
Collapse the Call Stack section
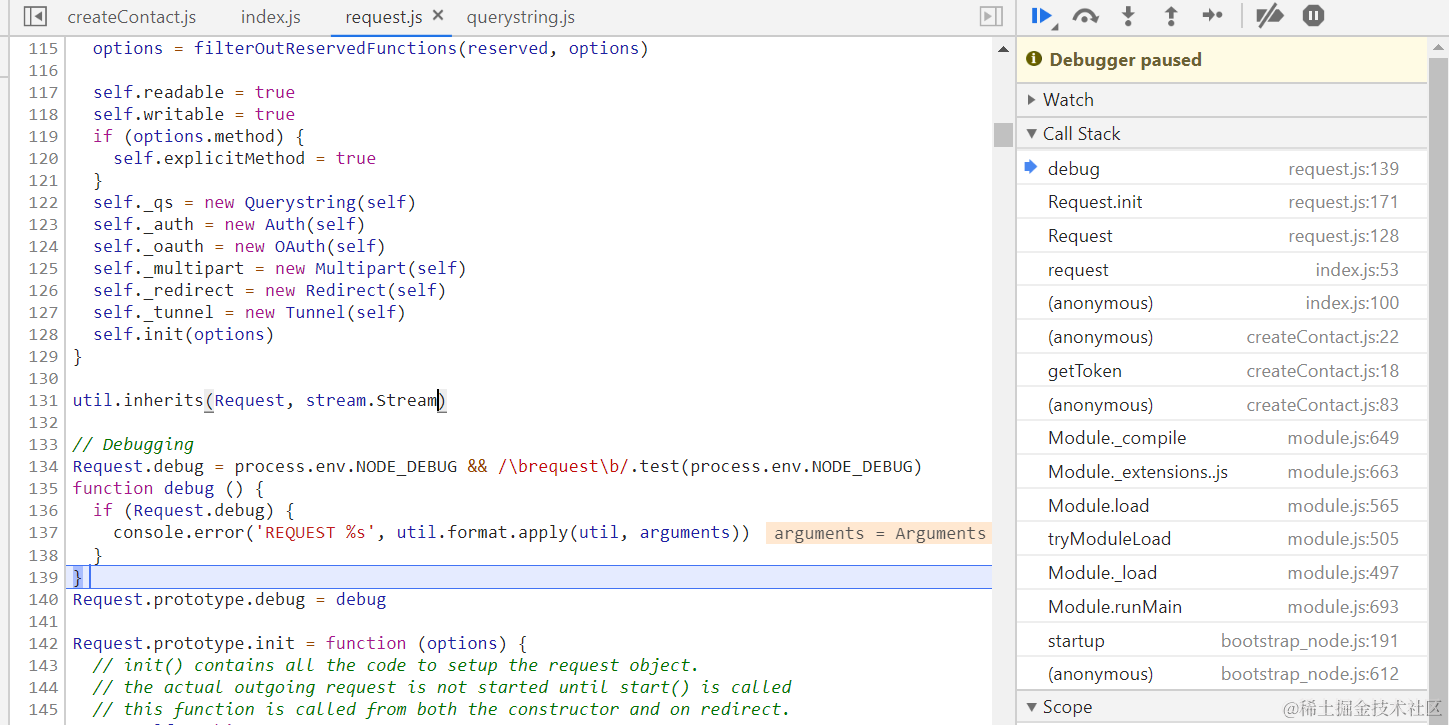click(x=1222, y=133)
